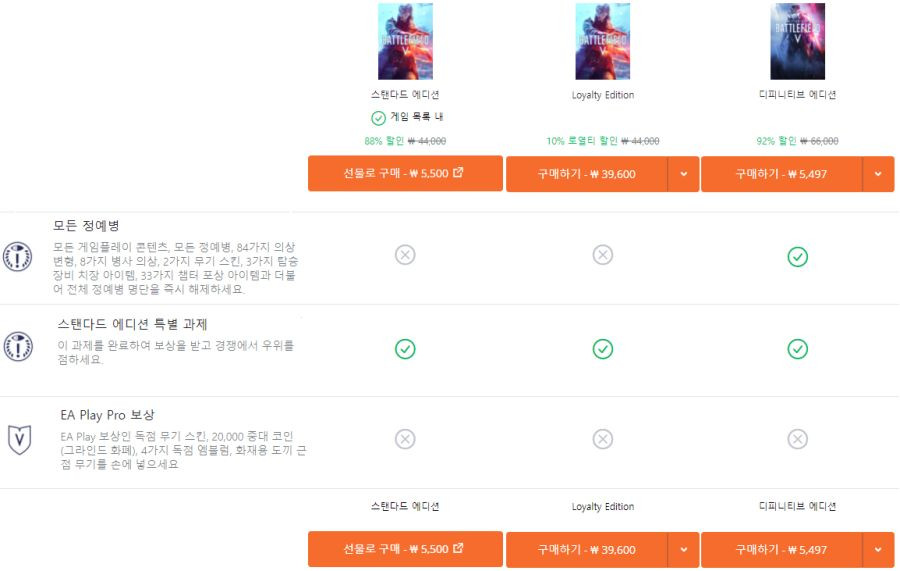900x571 pixels.
Task: Click Standard Edition check for 특별 과제
Action: coord(405,349)
